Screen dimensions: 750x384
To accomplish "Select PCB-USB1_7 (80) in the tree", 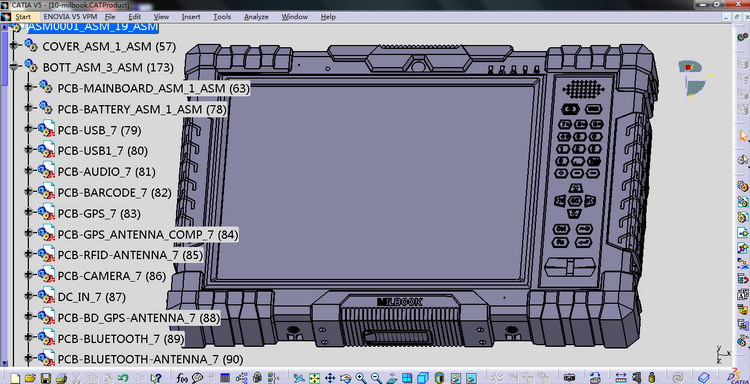I will pos(102,151).
